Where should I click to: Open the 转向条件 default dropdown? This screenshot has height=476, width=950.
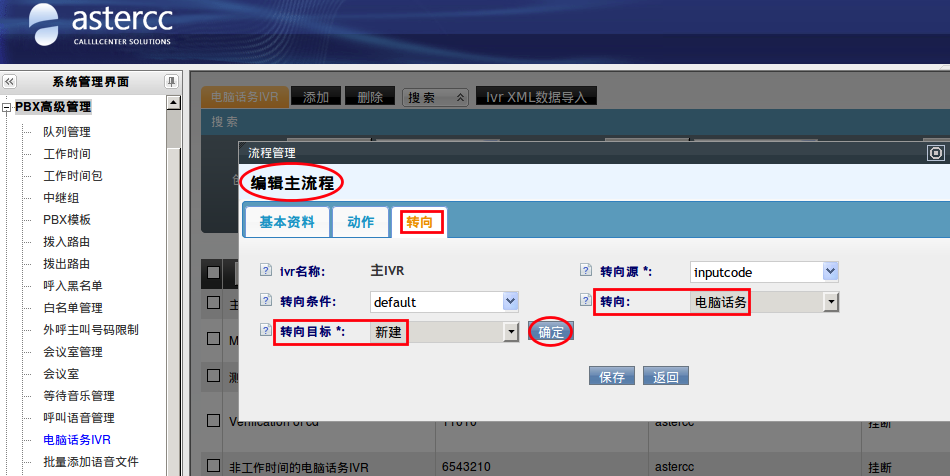point(510,301)
